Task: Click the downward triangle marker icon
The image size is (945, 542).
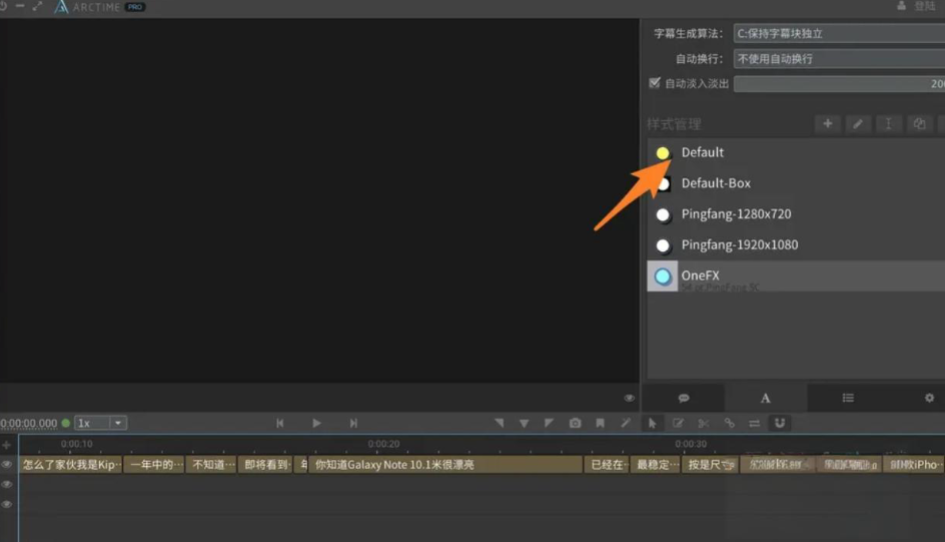Action: (524, 423)
